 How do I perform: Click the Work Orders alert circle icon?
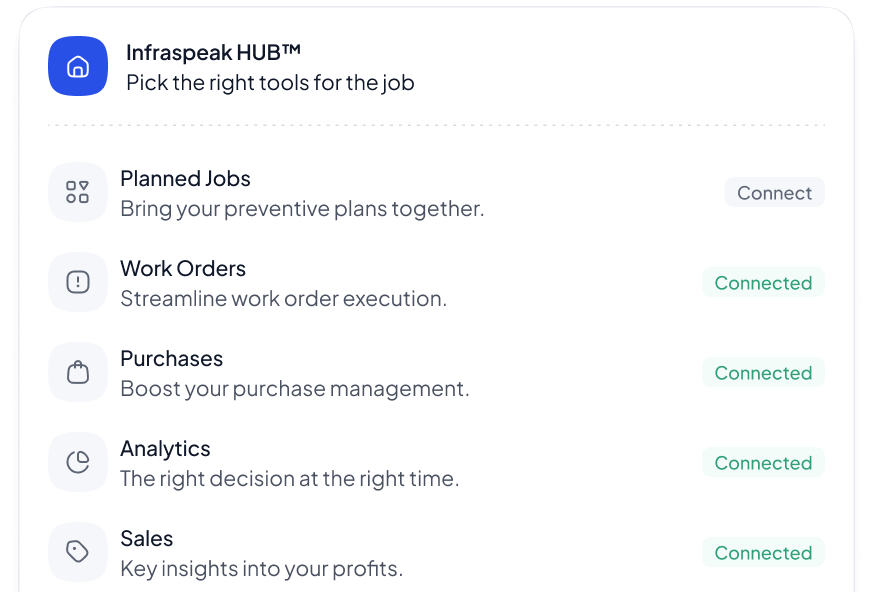point(77,281)
